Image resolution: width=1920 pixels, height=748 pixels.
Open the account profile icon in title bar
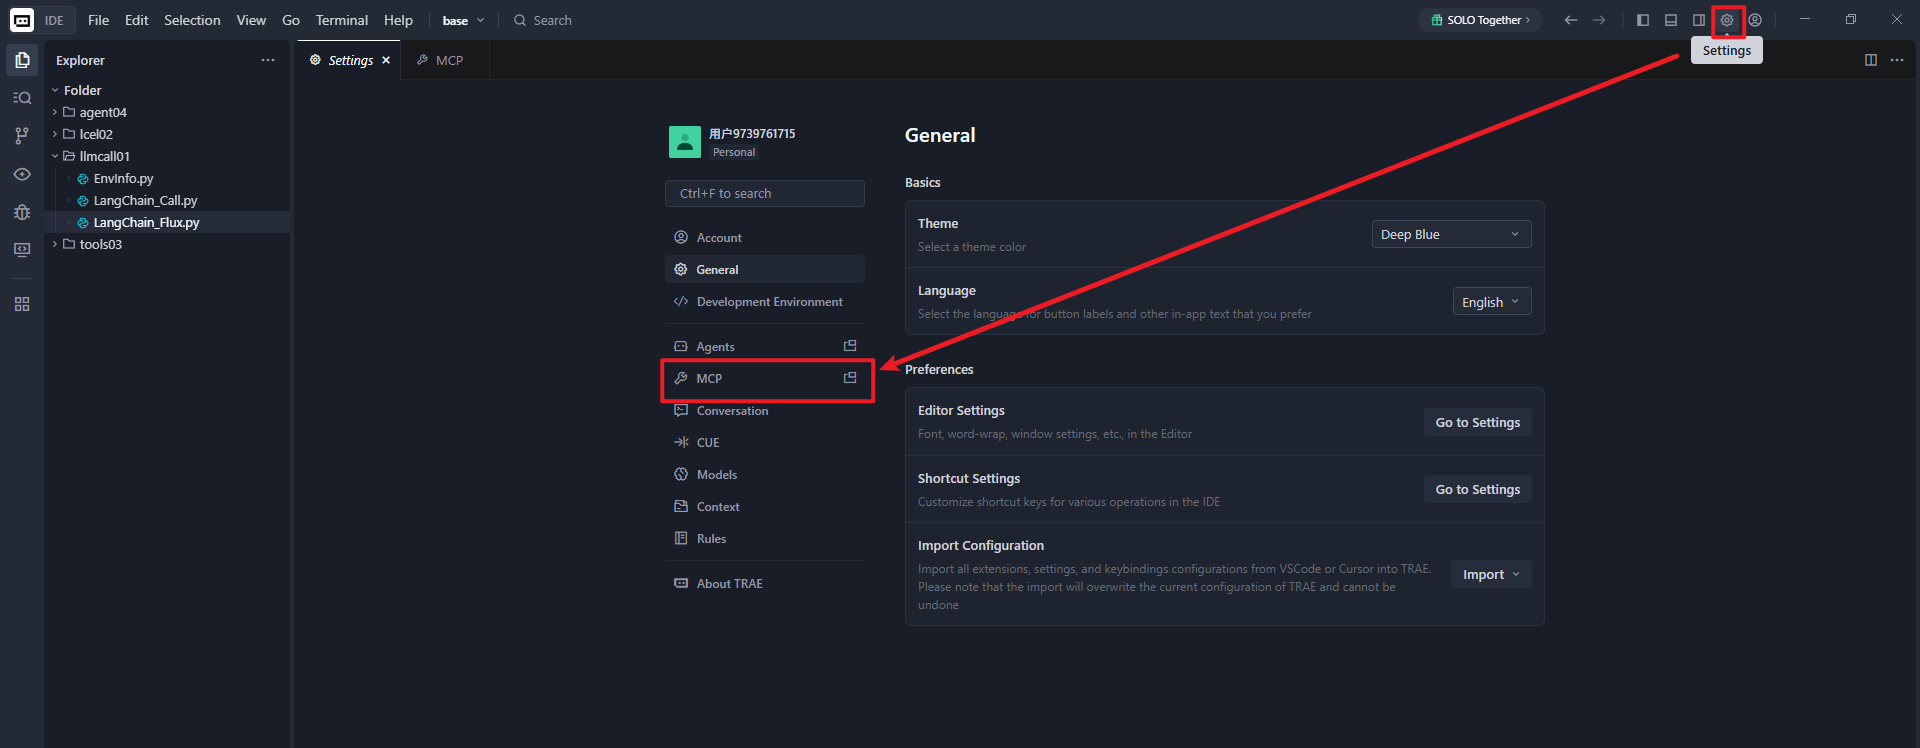click(1755, 20)
